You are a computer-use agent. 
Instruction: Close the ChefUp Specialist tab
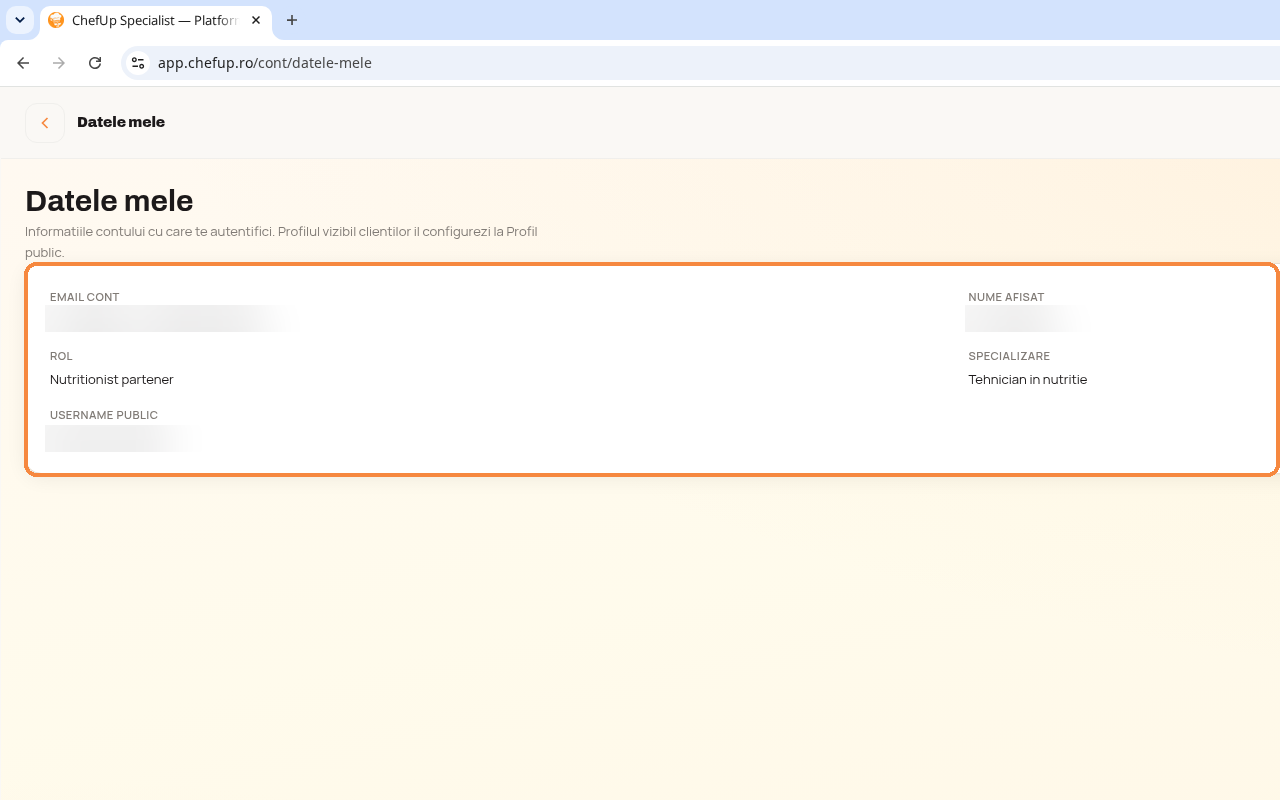[x=256, y=20]
